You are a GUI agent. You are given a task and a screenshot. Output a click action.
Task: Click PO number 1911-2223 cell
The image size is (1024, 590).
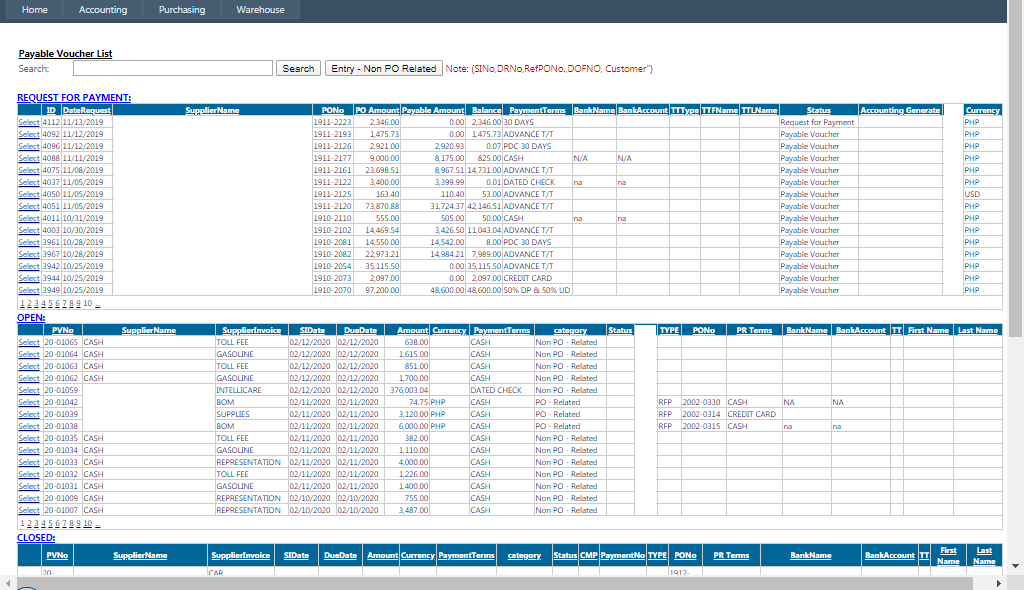tap(332, 122)
